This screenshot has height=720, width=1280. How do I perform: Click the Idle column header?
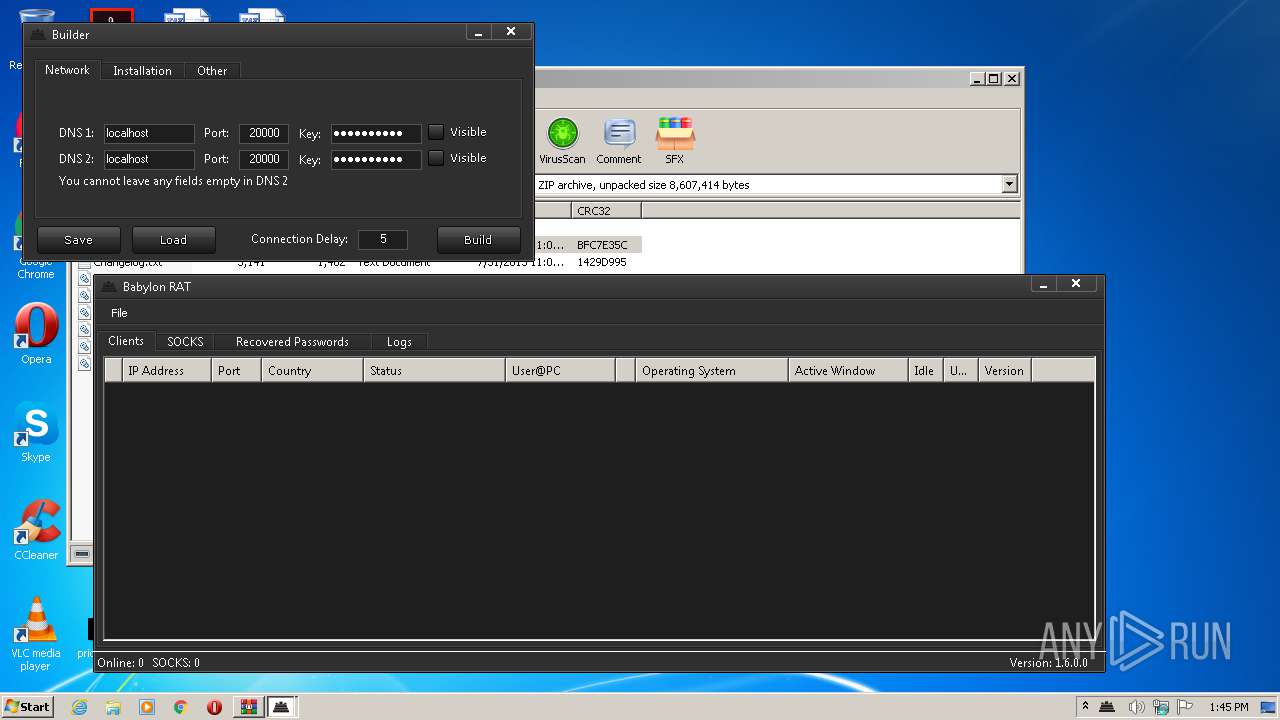925,370
